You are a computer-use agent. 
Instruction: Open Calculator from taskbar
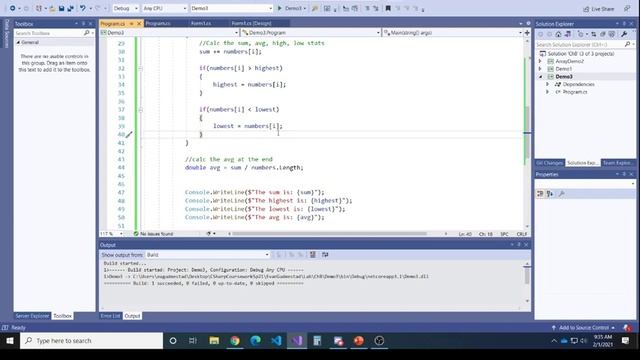tap(317, 340)
